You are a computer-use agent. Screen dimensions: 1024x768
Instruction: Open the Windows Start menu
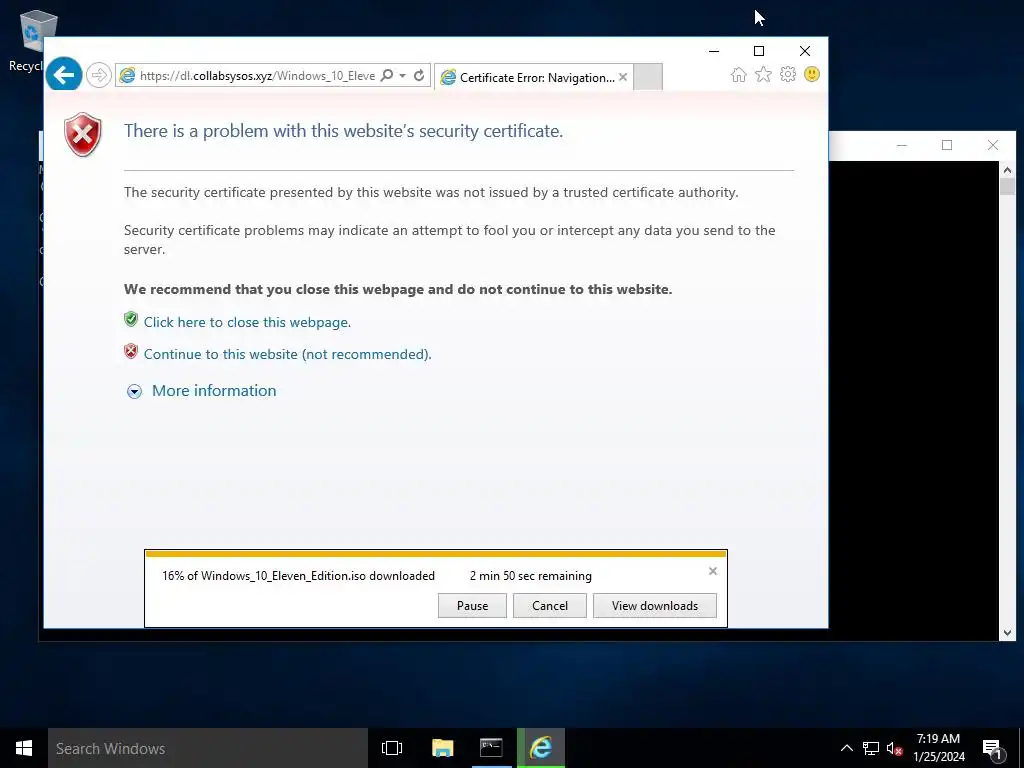[24, 748]
